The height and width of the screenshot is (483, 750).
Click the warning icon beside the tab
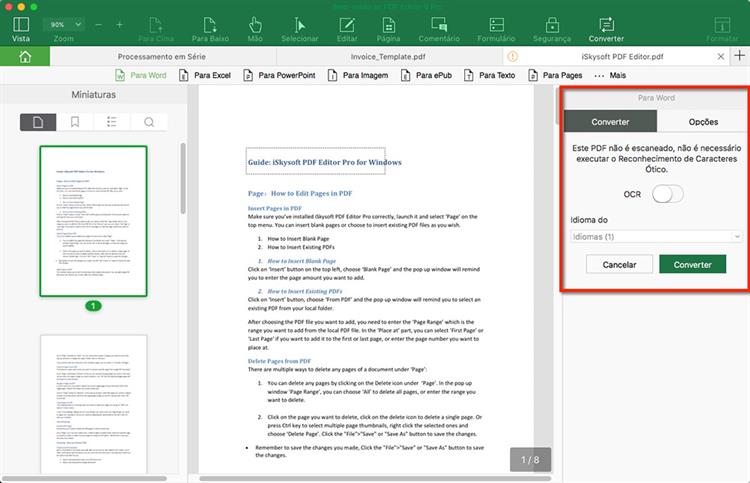coord(512,56)
